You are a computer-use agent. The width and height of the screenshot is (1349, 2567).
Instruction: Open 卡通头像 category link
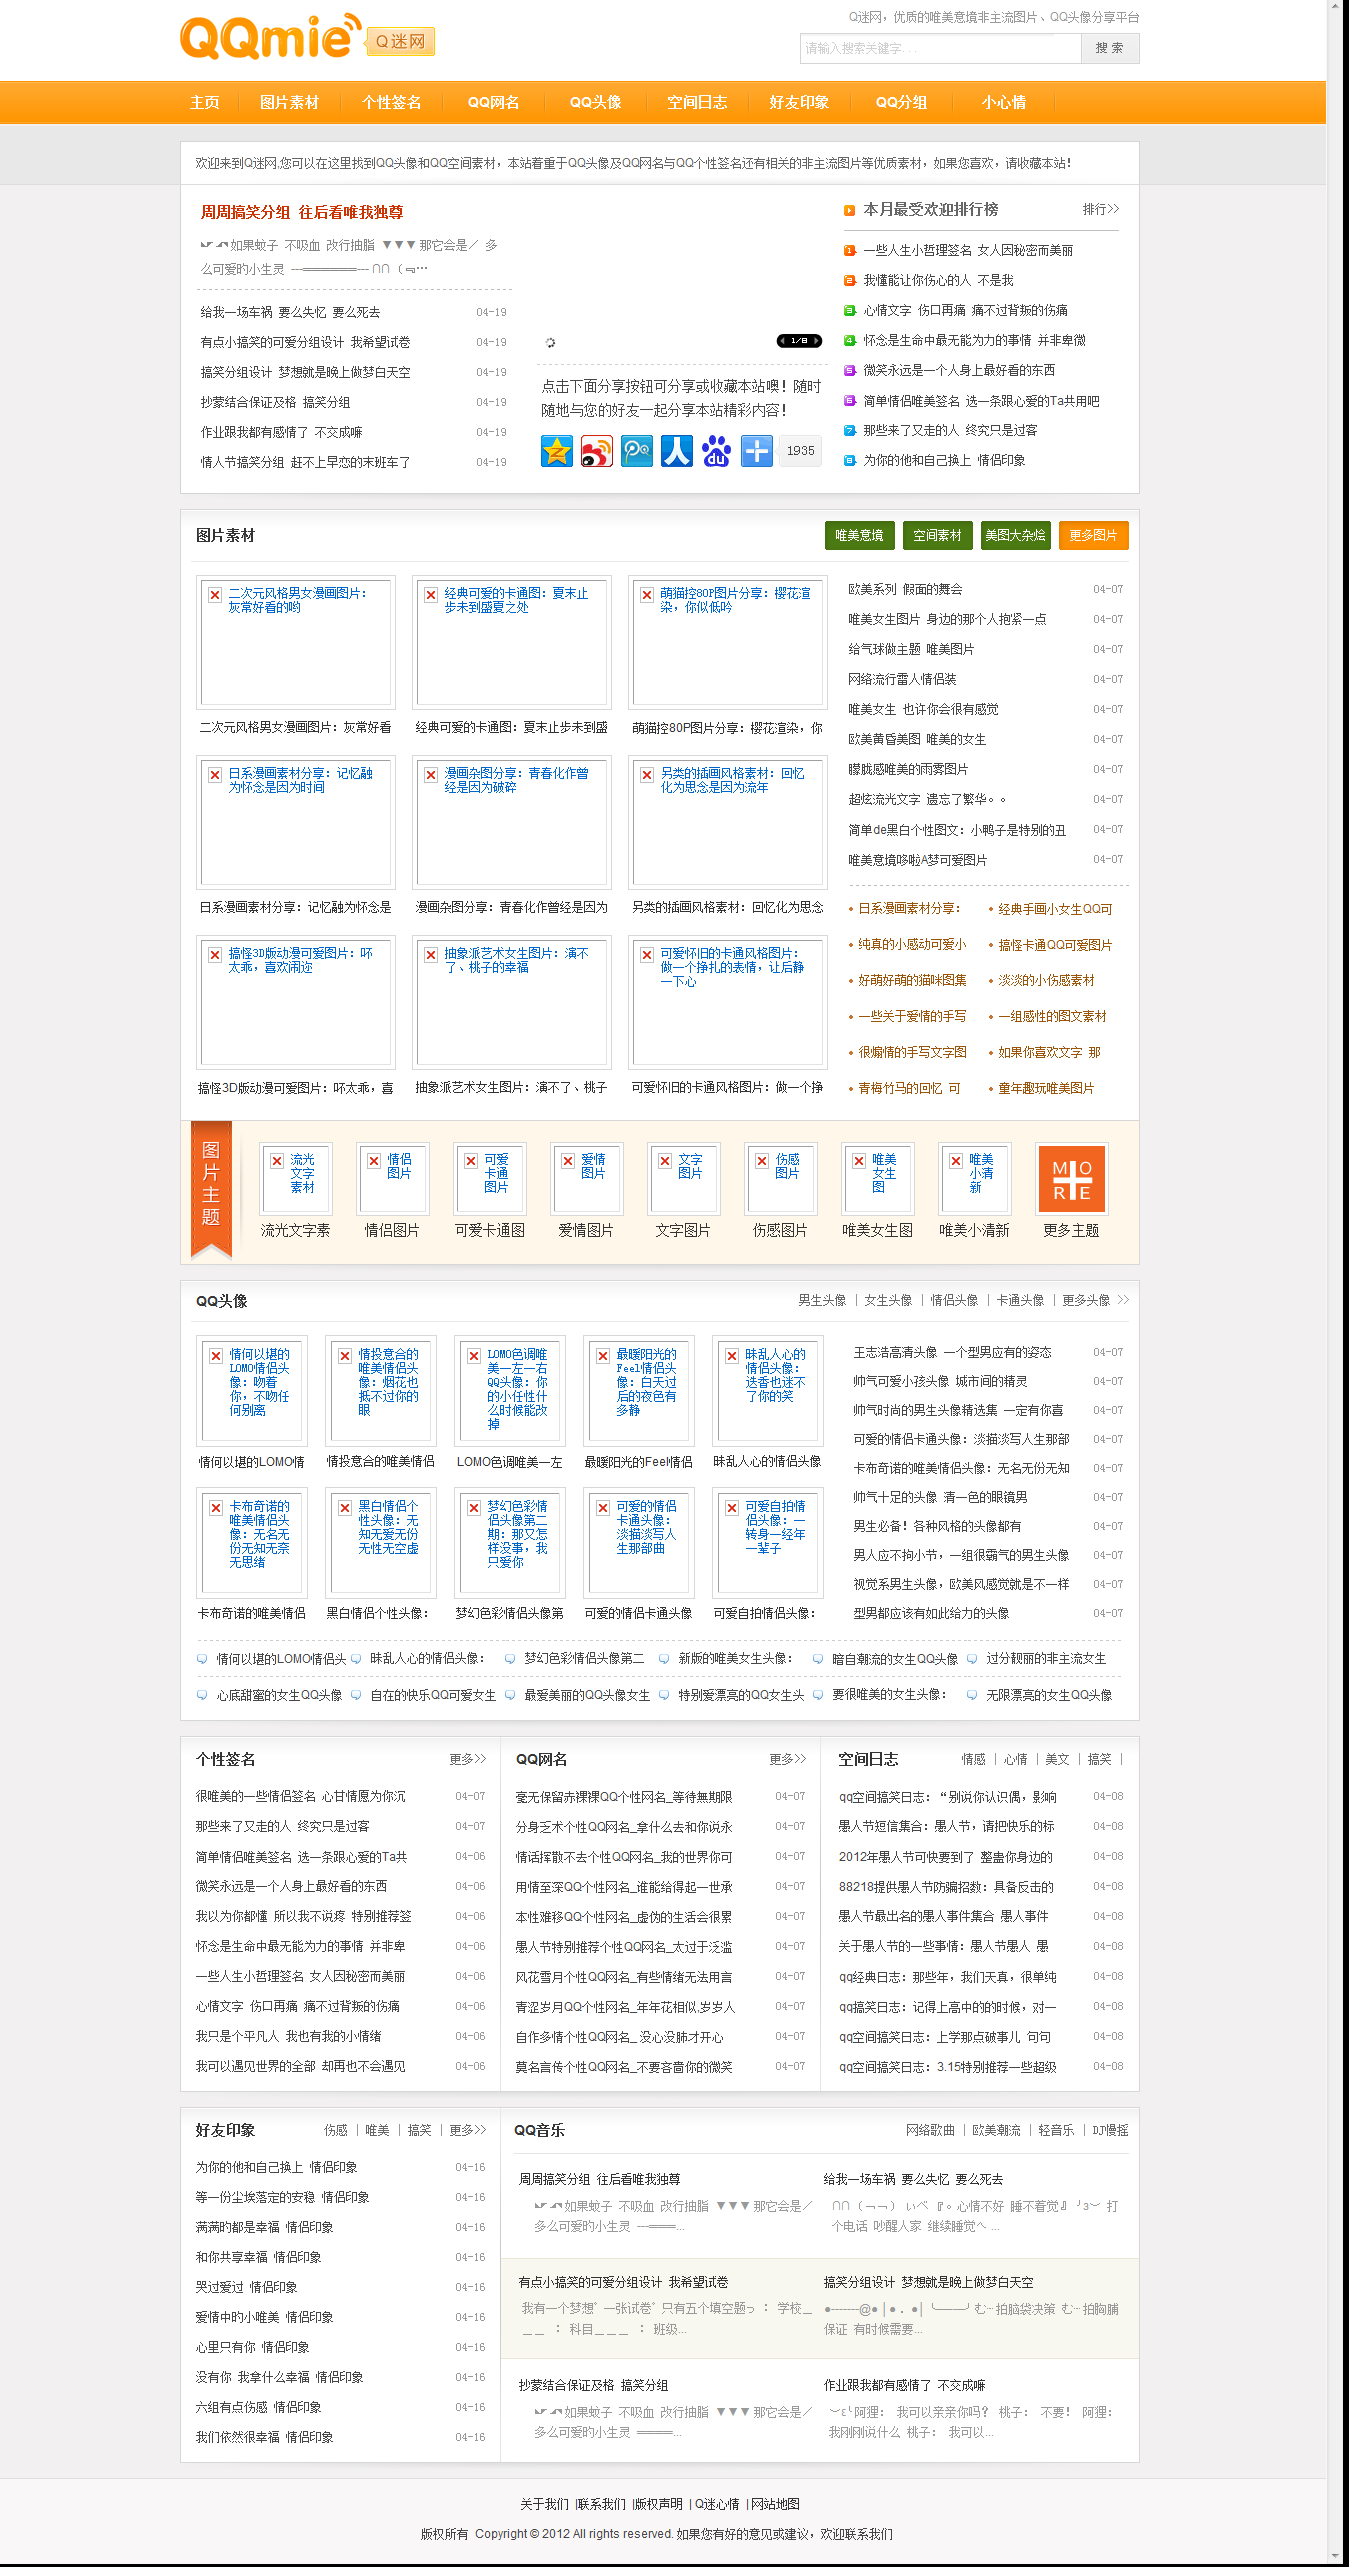[x=1020, y=1300]
